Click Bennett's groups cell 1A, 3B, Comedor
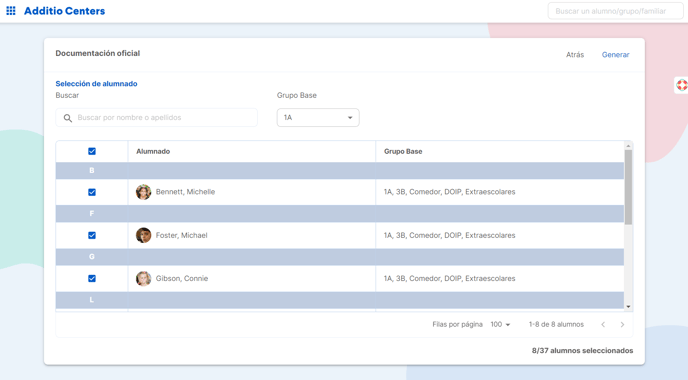The image size is (688, 380). (449, 192)
